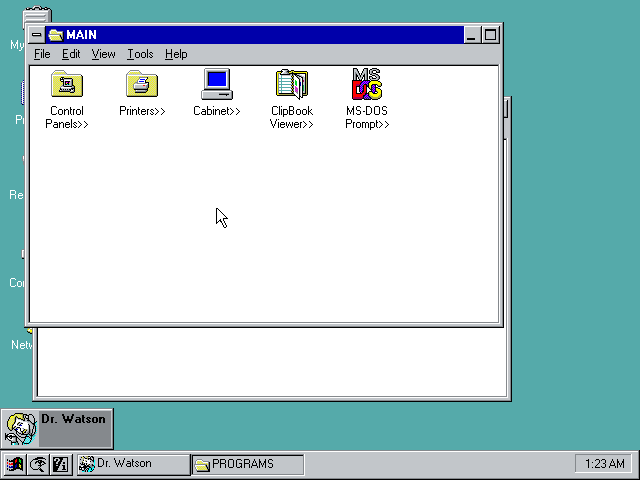
Task: Minimize the MAIN window
Action: pos(471,35)
